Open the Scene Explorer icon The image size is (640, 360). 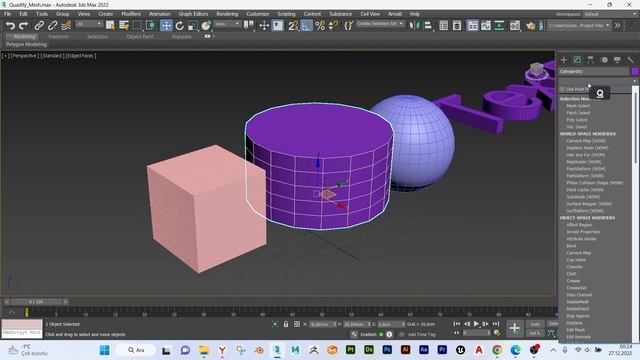[x=444, y=26]
